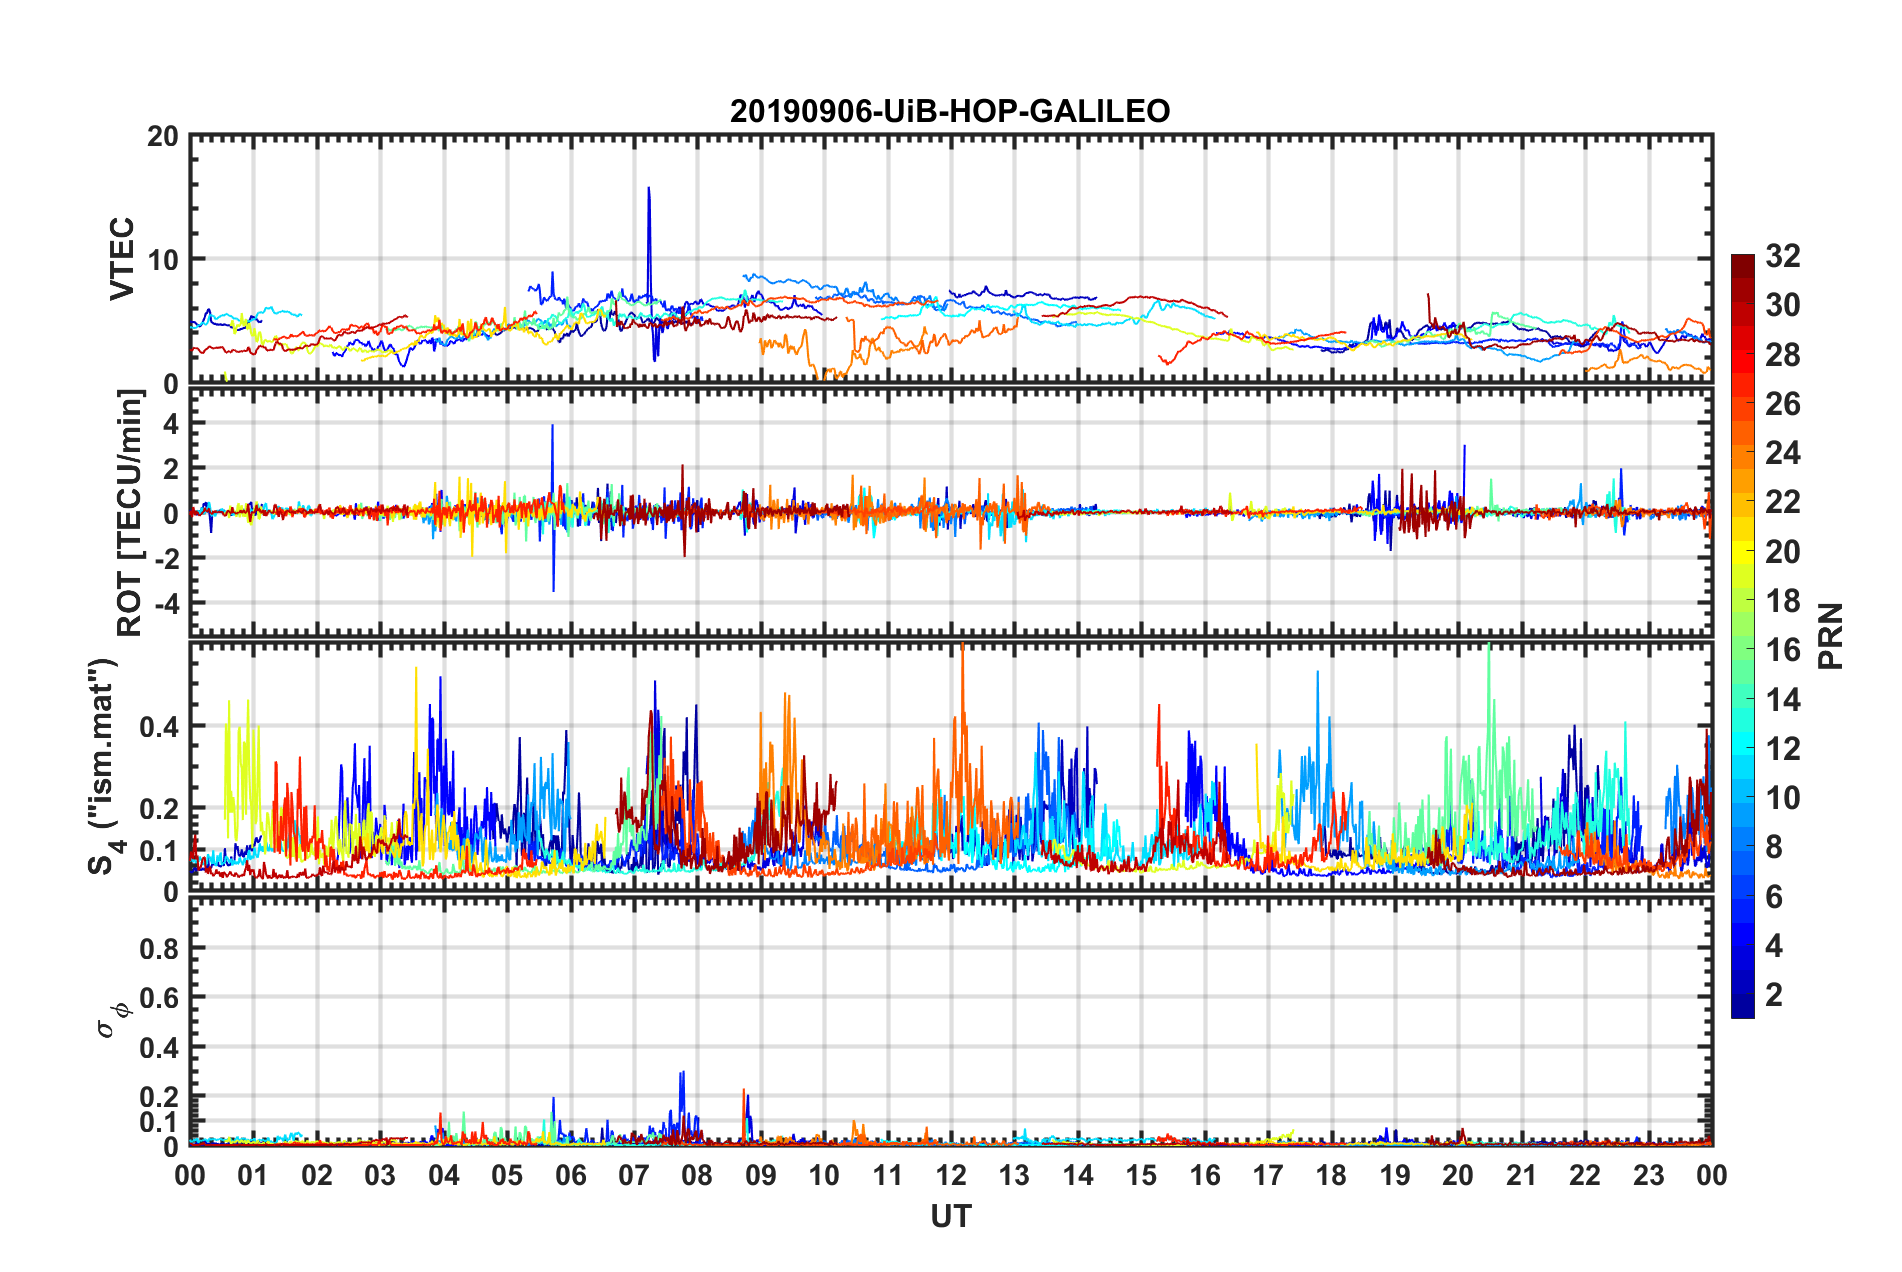Click the plot title 20190906-UiB-HOP-GALILEO
This screenshot has height=1272, width=1902.
949,111
